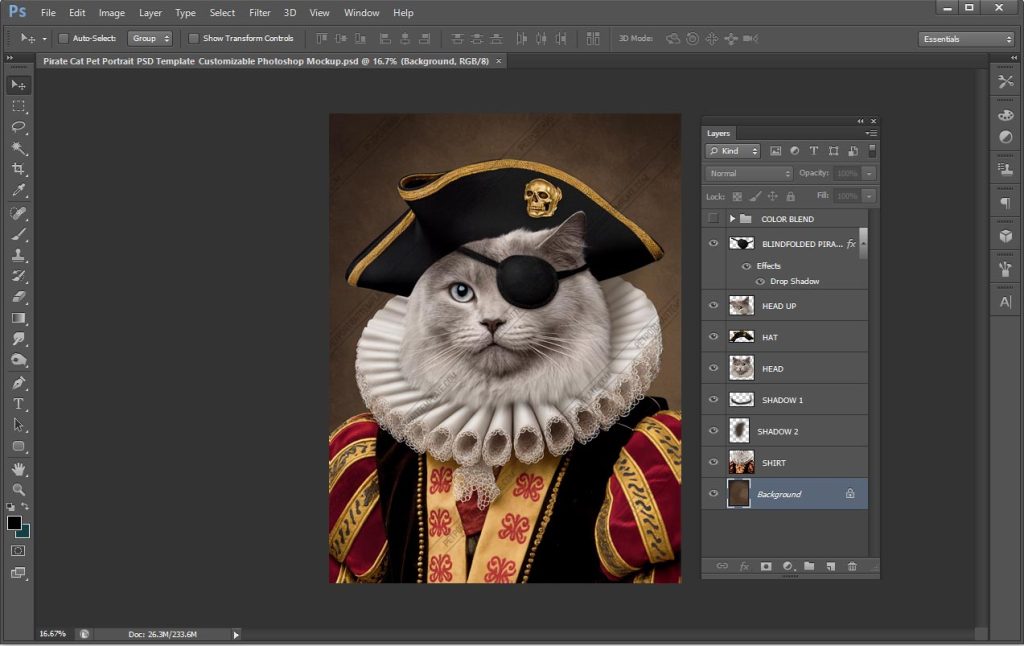Viewport: 1024px width, 646px height.
Task: Pick the Eyedropper tool
Action: (18, 190)
